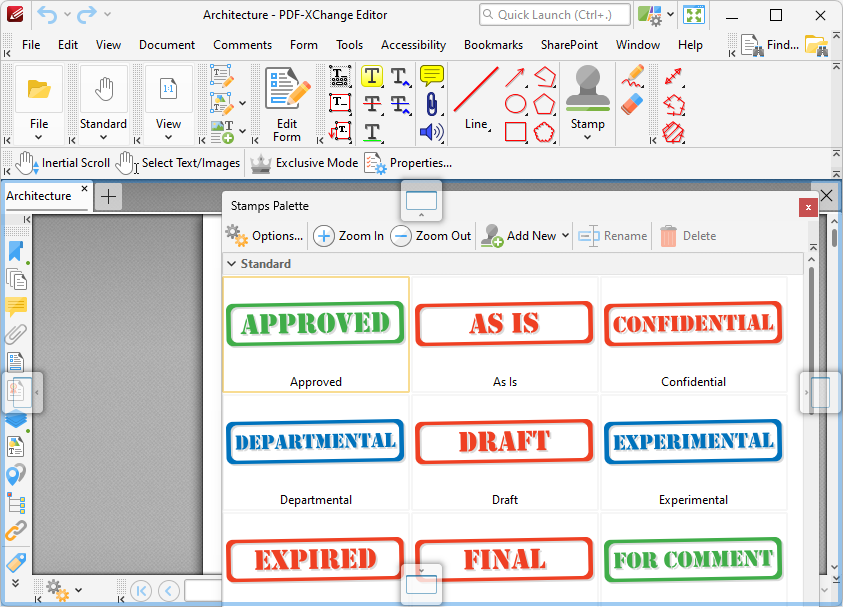Click the Stamp tool in the toolbar
Image resolution: width=843 pixels, height=607 pixels.
587,95
